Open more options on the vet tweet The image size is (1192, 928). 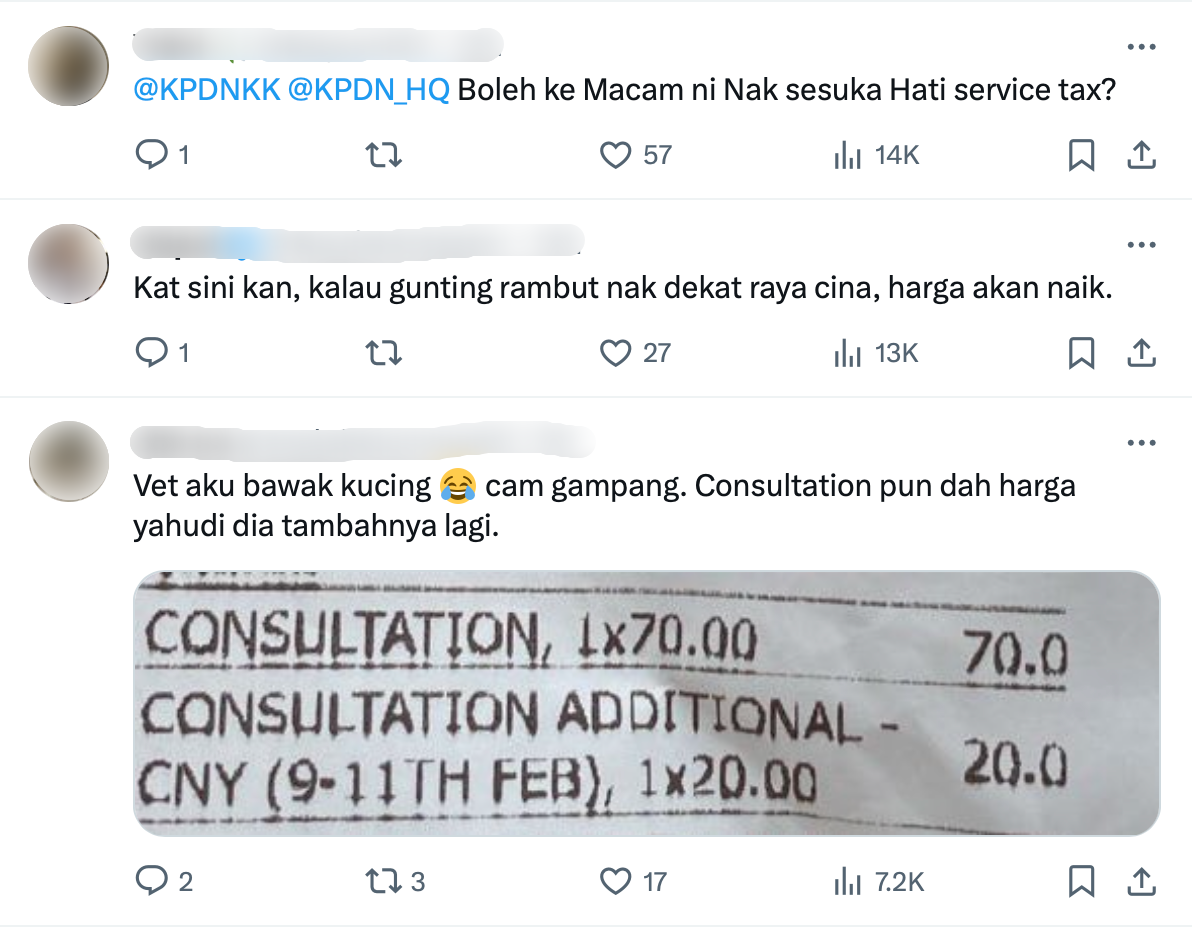pyautogui.click(x=1141, y=442)
